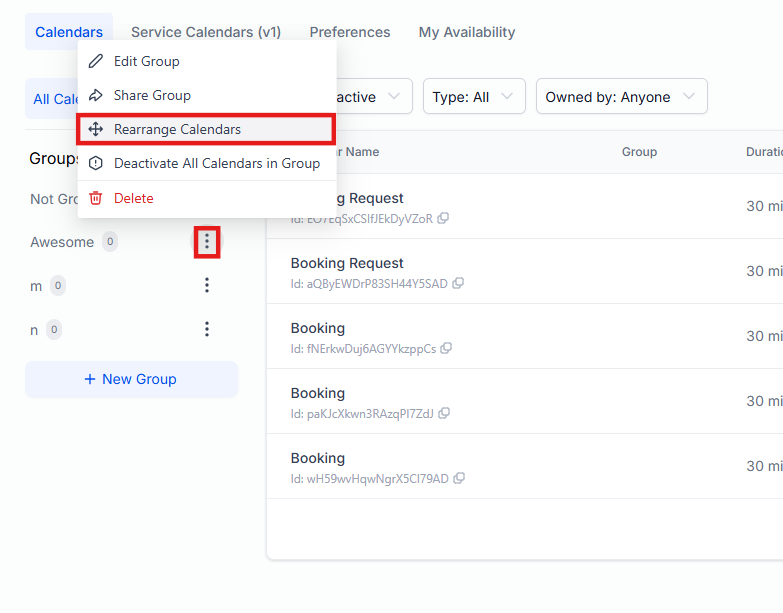This screenshot has width=783, height=613.
Task: Open the Owned by: Anyone dropdown
Action: 621,97
